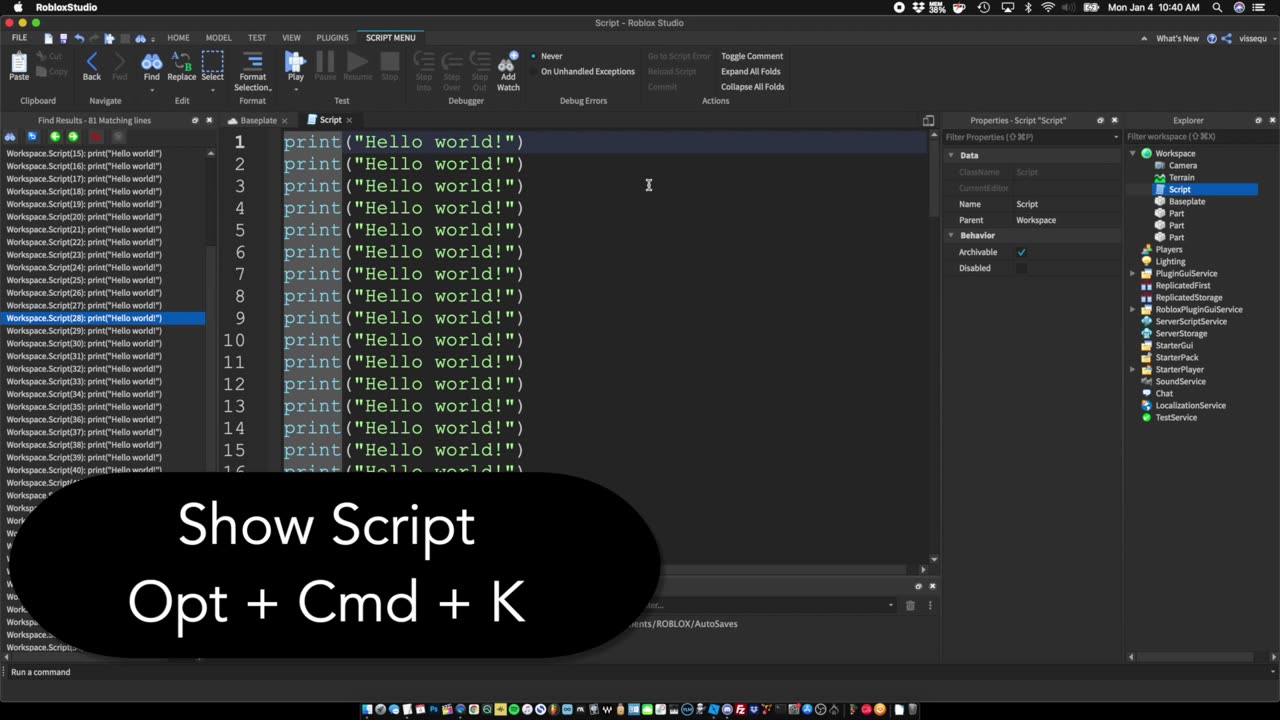Undock the Explorer panel
Image resolution: width=1280 pixels, height=720 pixels.
point(1258,120)
